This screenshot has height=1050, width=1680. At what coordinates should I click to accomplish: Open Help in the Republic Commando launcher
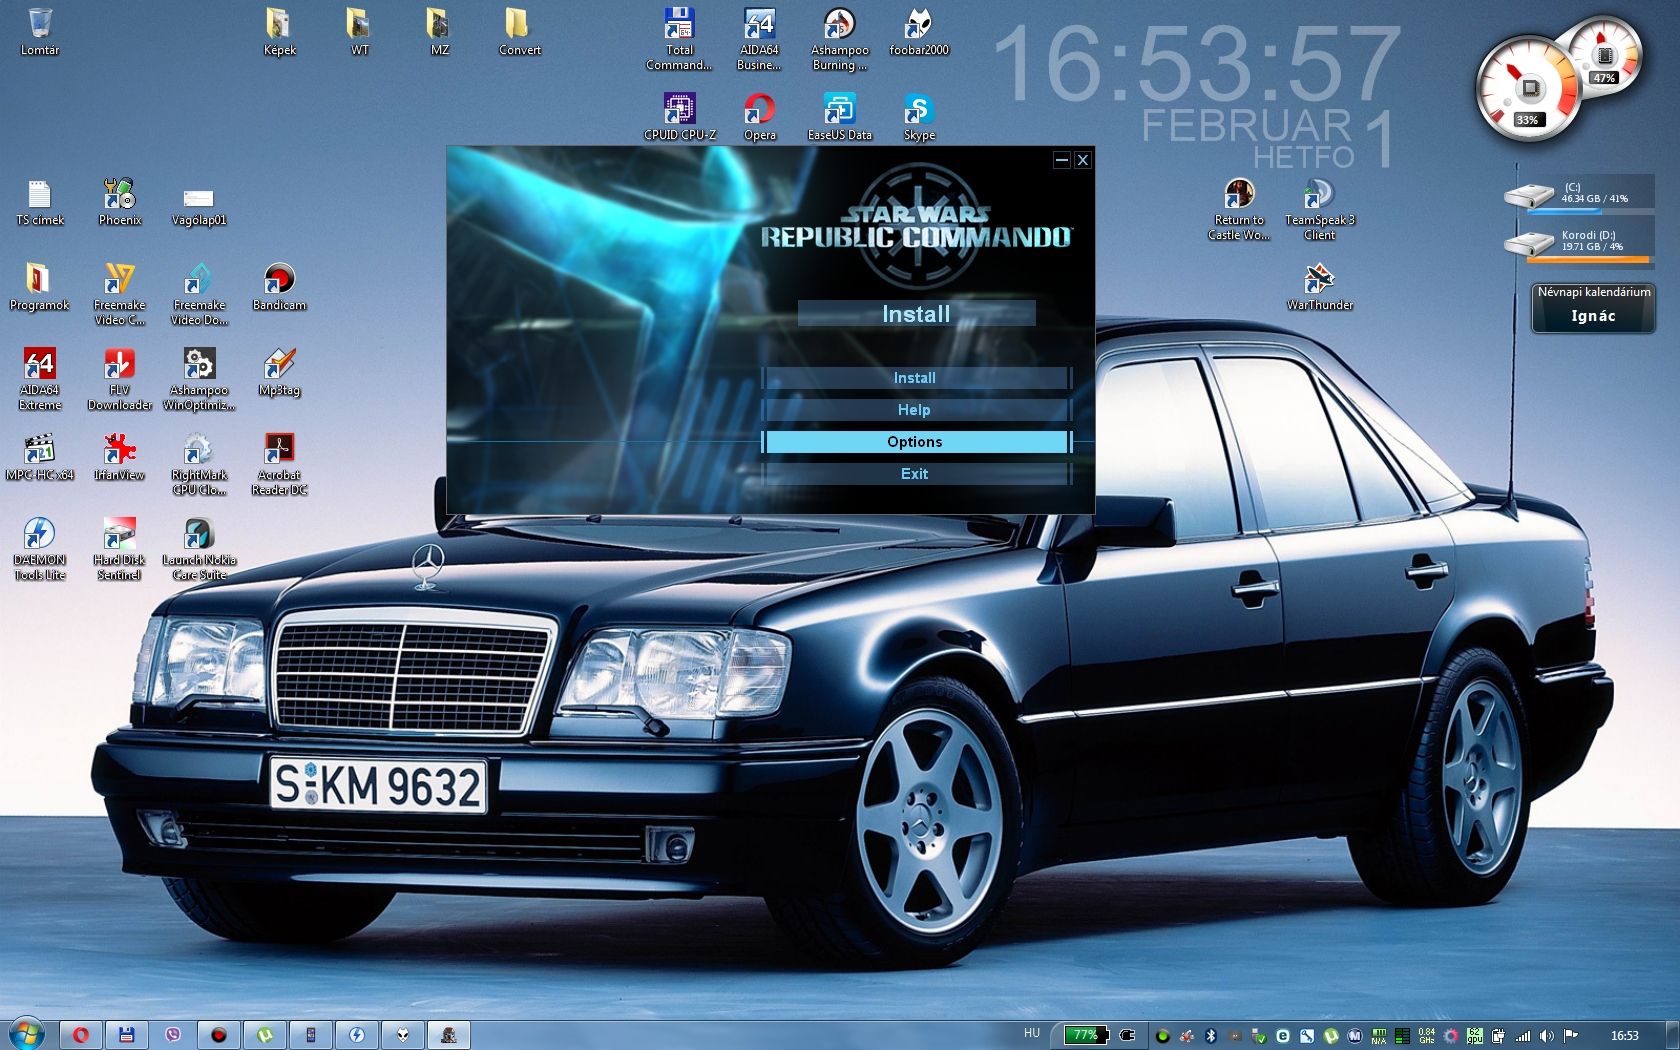tap(915, 410)
